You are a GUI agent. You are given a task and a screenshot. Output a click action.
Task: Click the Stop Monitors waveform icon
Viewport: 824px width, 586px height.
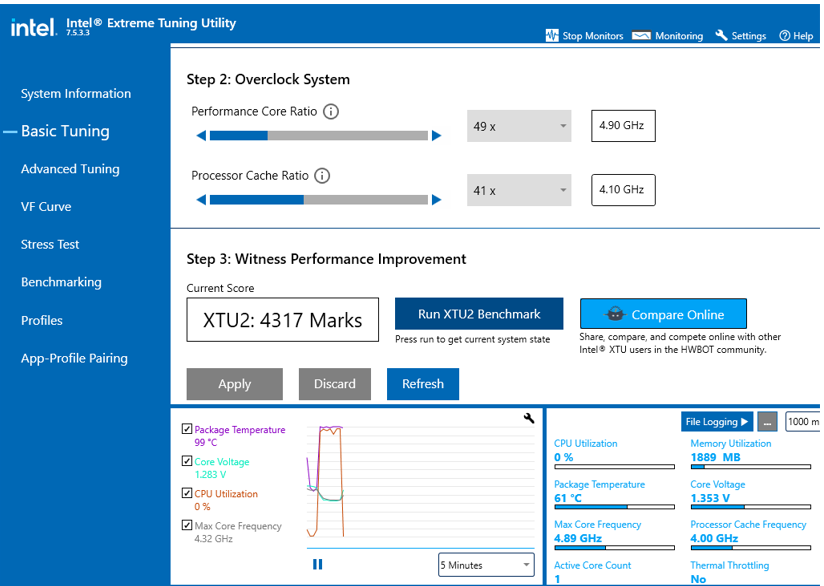pyautogui.click(x=552, y=35)
